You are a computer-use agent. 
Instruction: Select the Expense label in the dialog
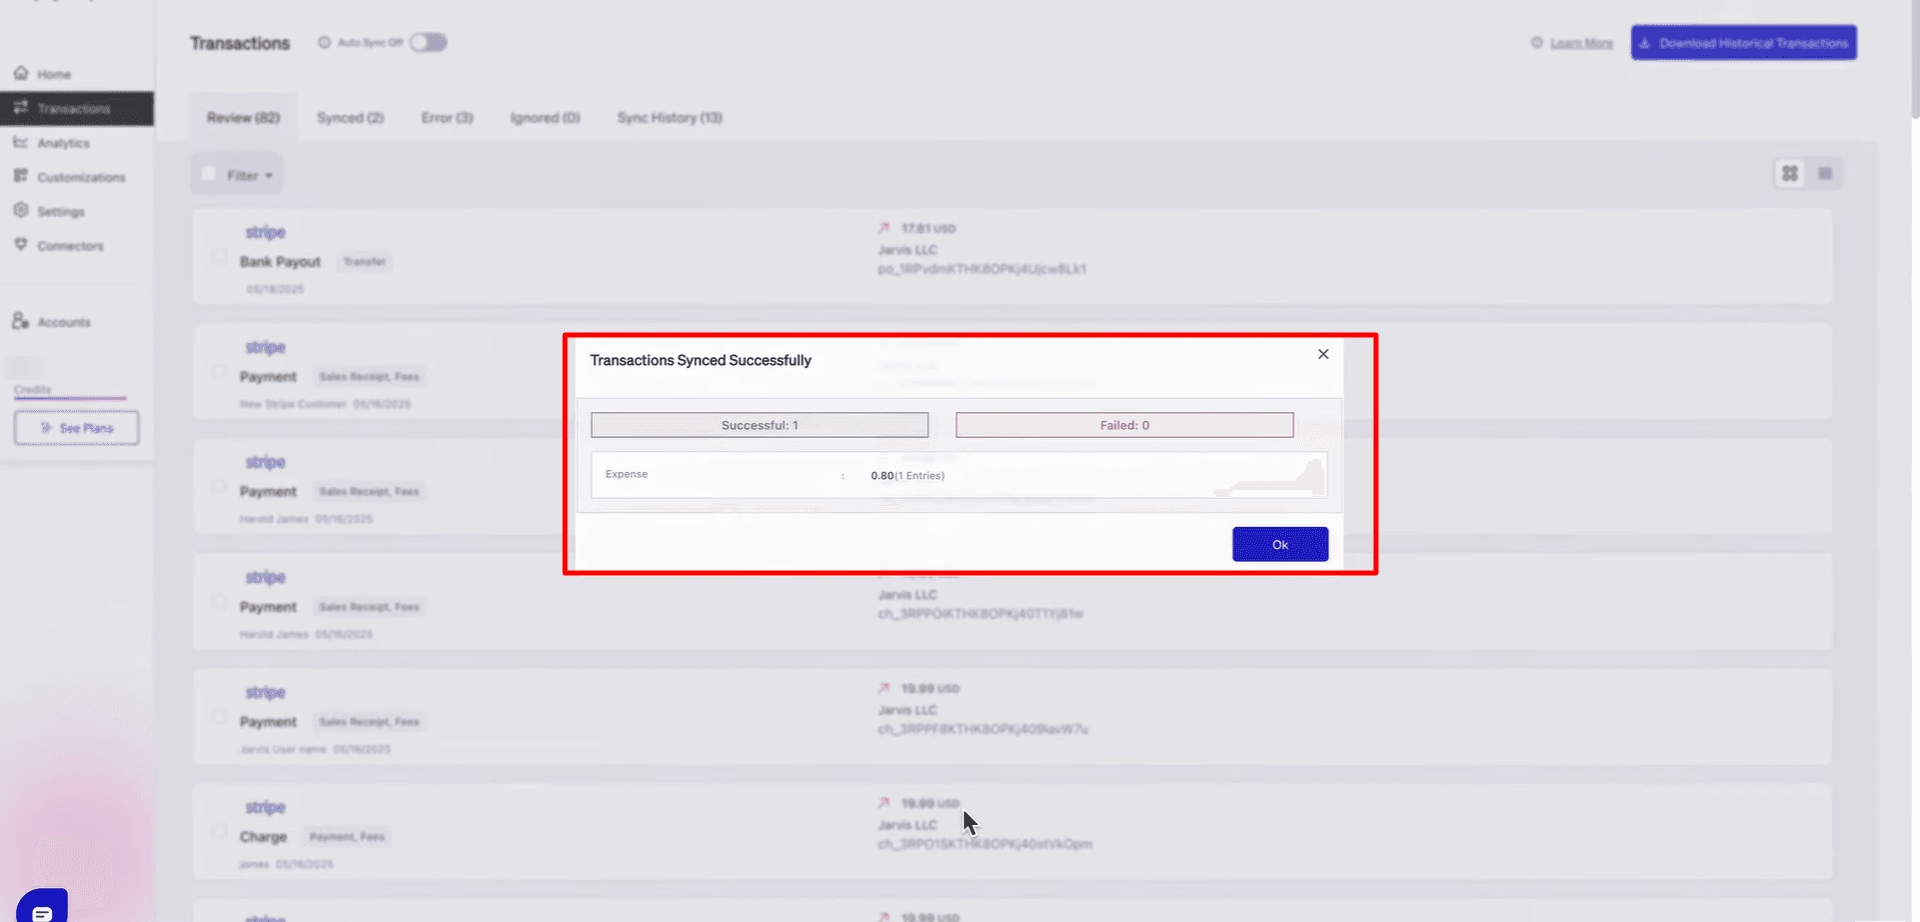pyautogui.click(x=626, y=474)
